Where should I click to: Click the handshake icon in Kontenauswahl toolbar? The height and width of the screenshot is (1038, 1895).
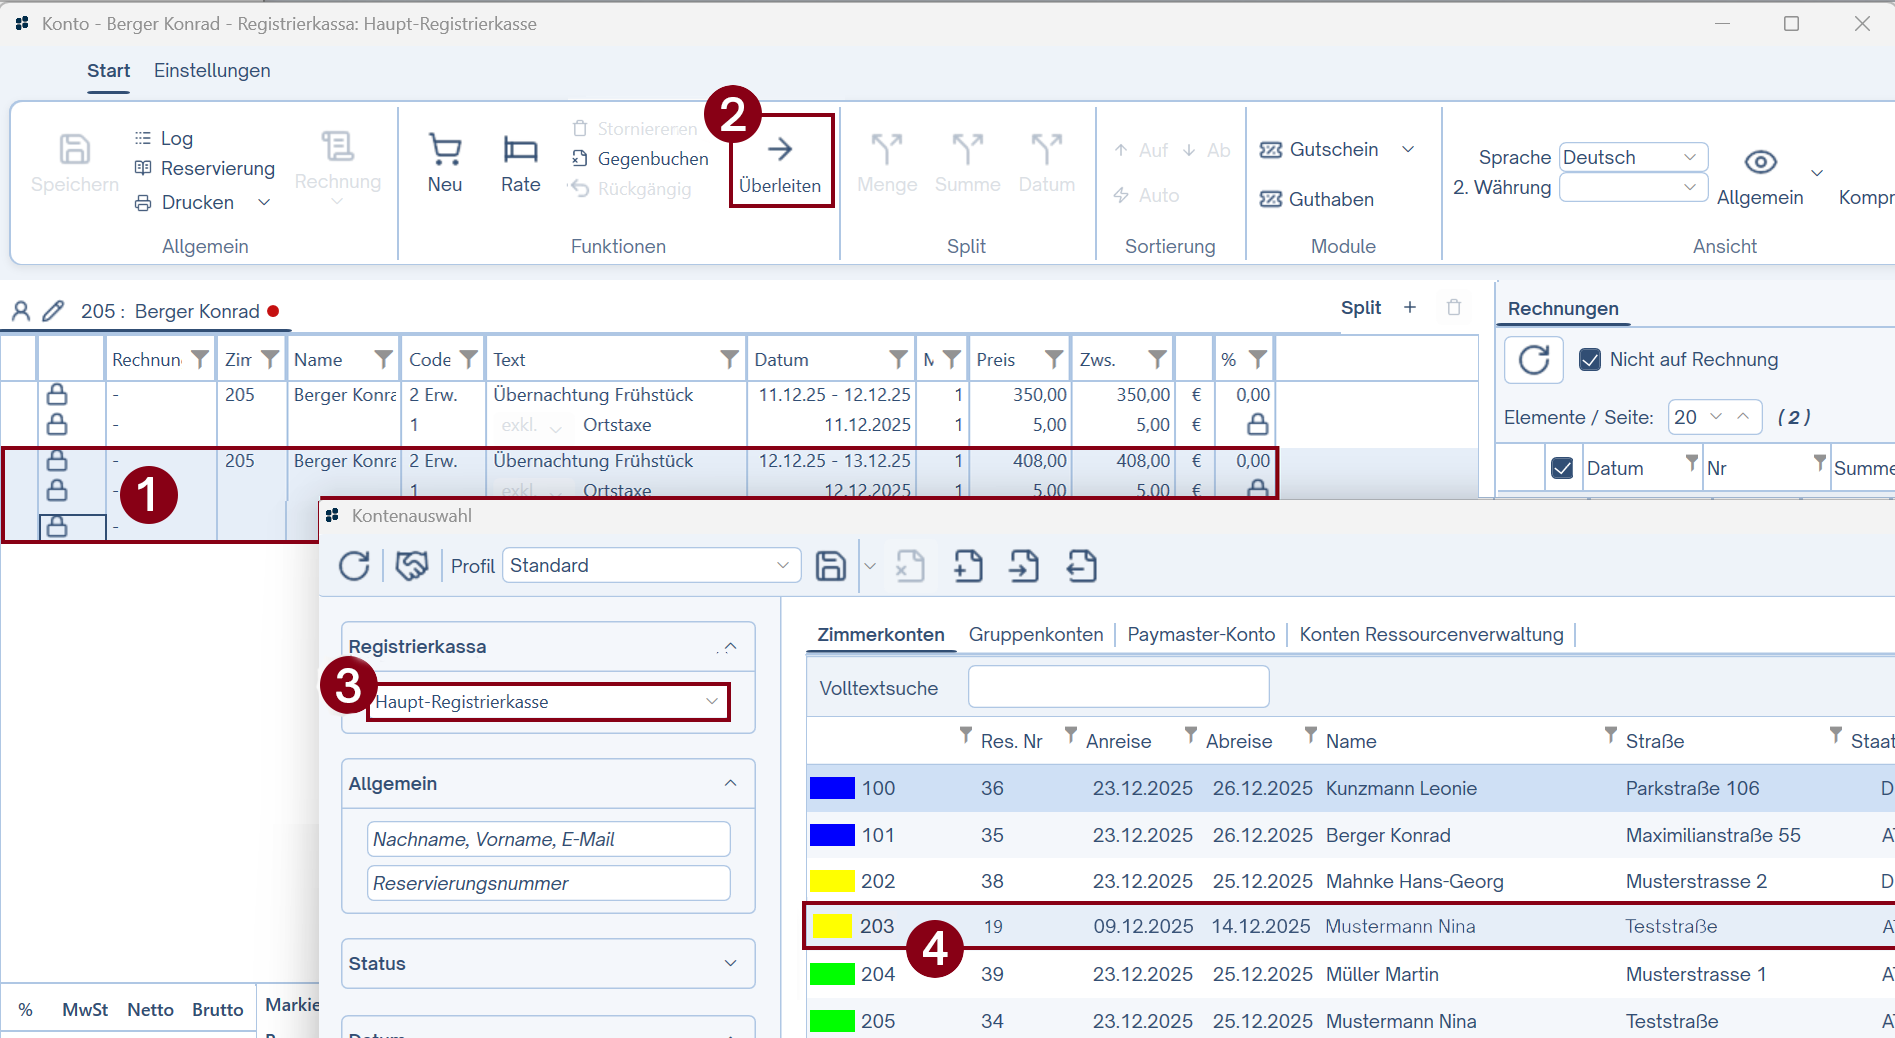click(x=411, y=566)
